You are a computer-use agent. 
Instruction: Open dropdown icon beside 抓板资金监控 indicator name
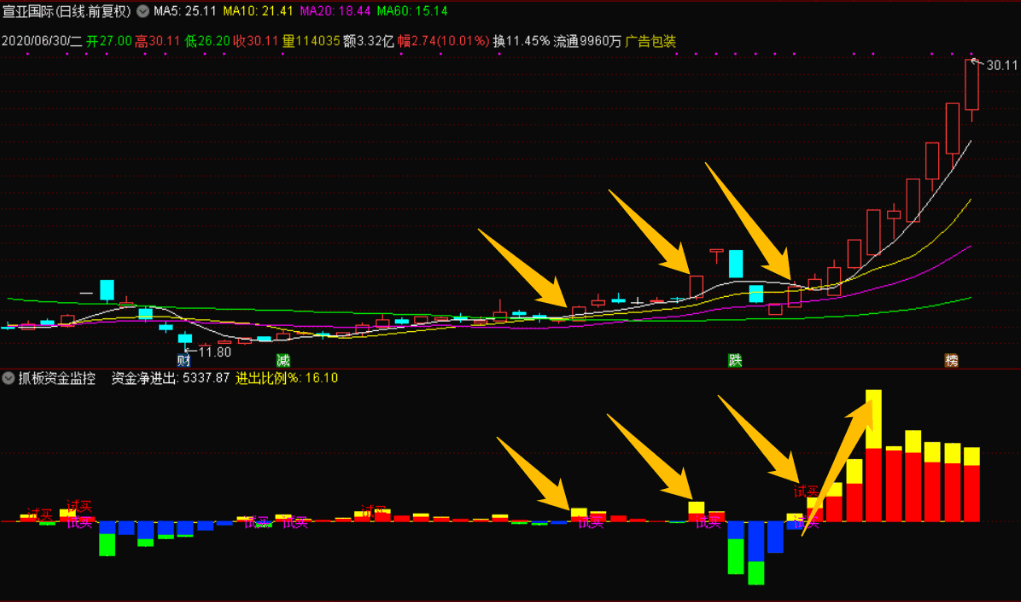tap(8, 378)
